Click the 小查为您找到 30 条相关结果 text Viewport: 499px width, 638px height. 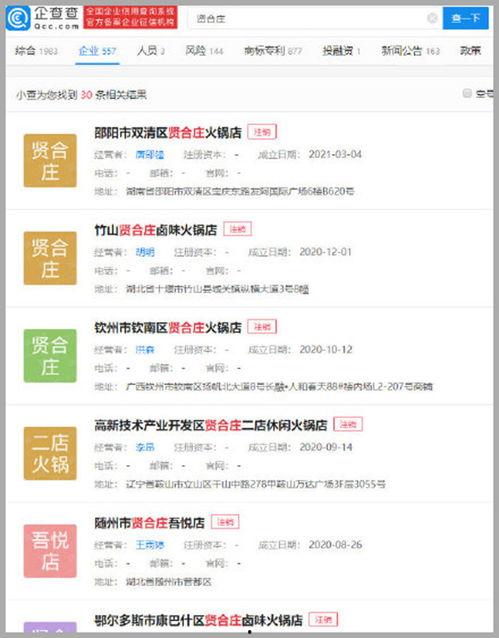[81, 95]
